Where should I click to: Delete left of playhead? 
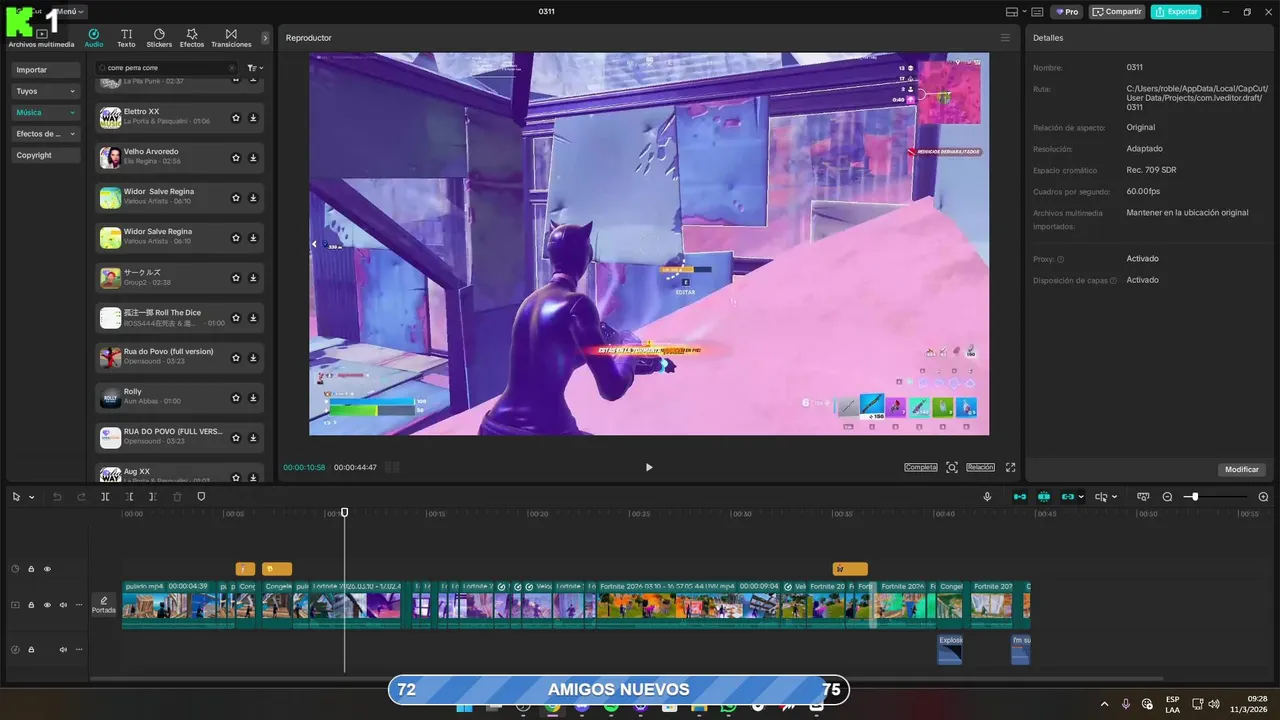pyautogui.click(x=129, y=496)
